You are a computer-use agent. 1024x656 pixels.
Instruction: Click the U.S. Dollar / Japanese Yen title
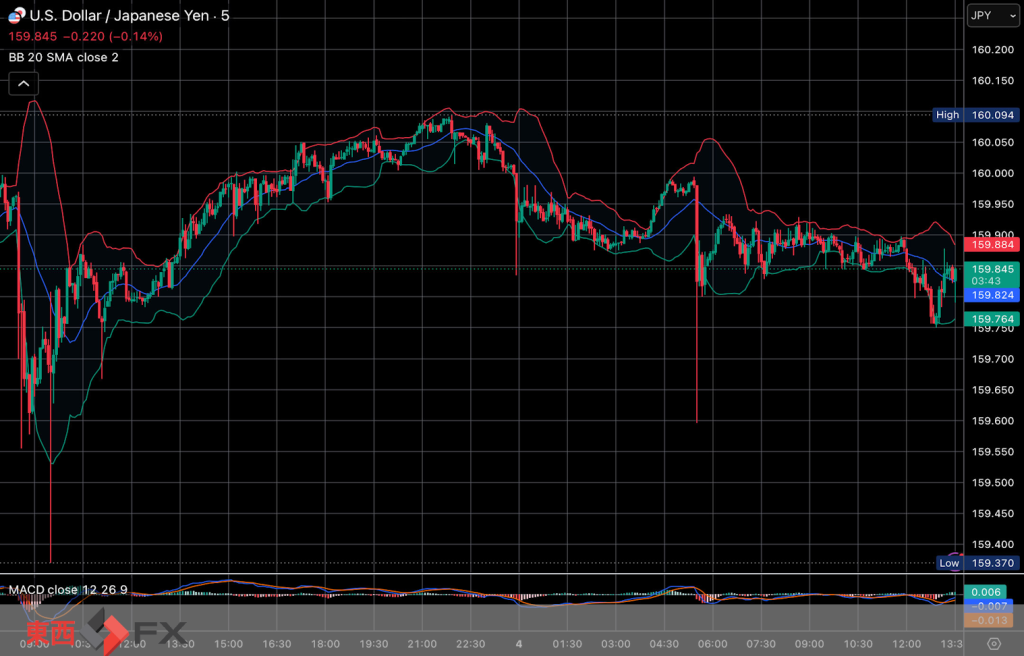119,16
